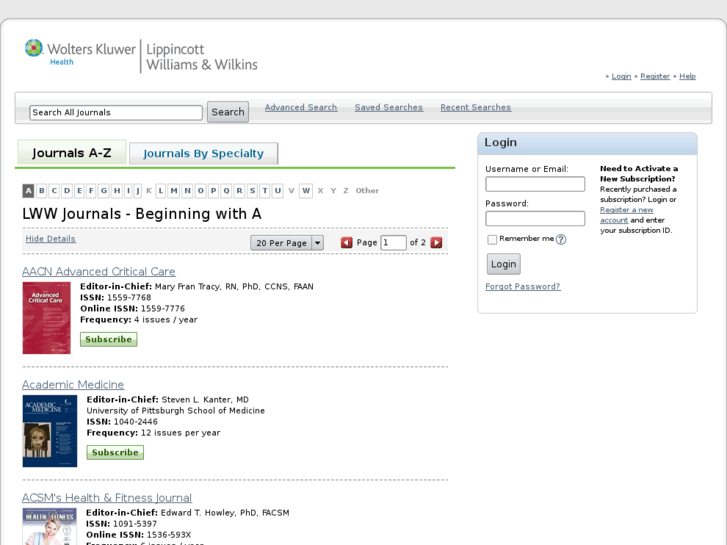This screenshot has height=545, width=727.
Task: Click Hide Details link
Action: pos(51,239)
